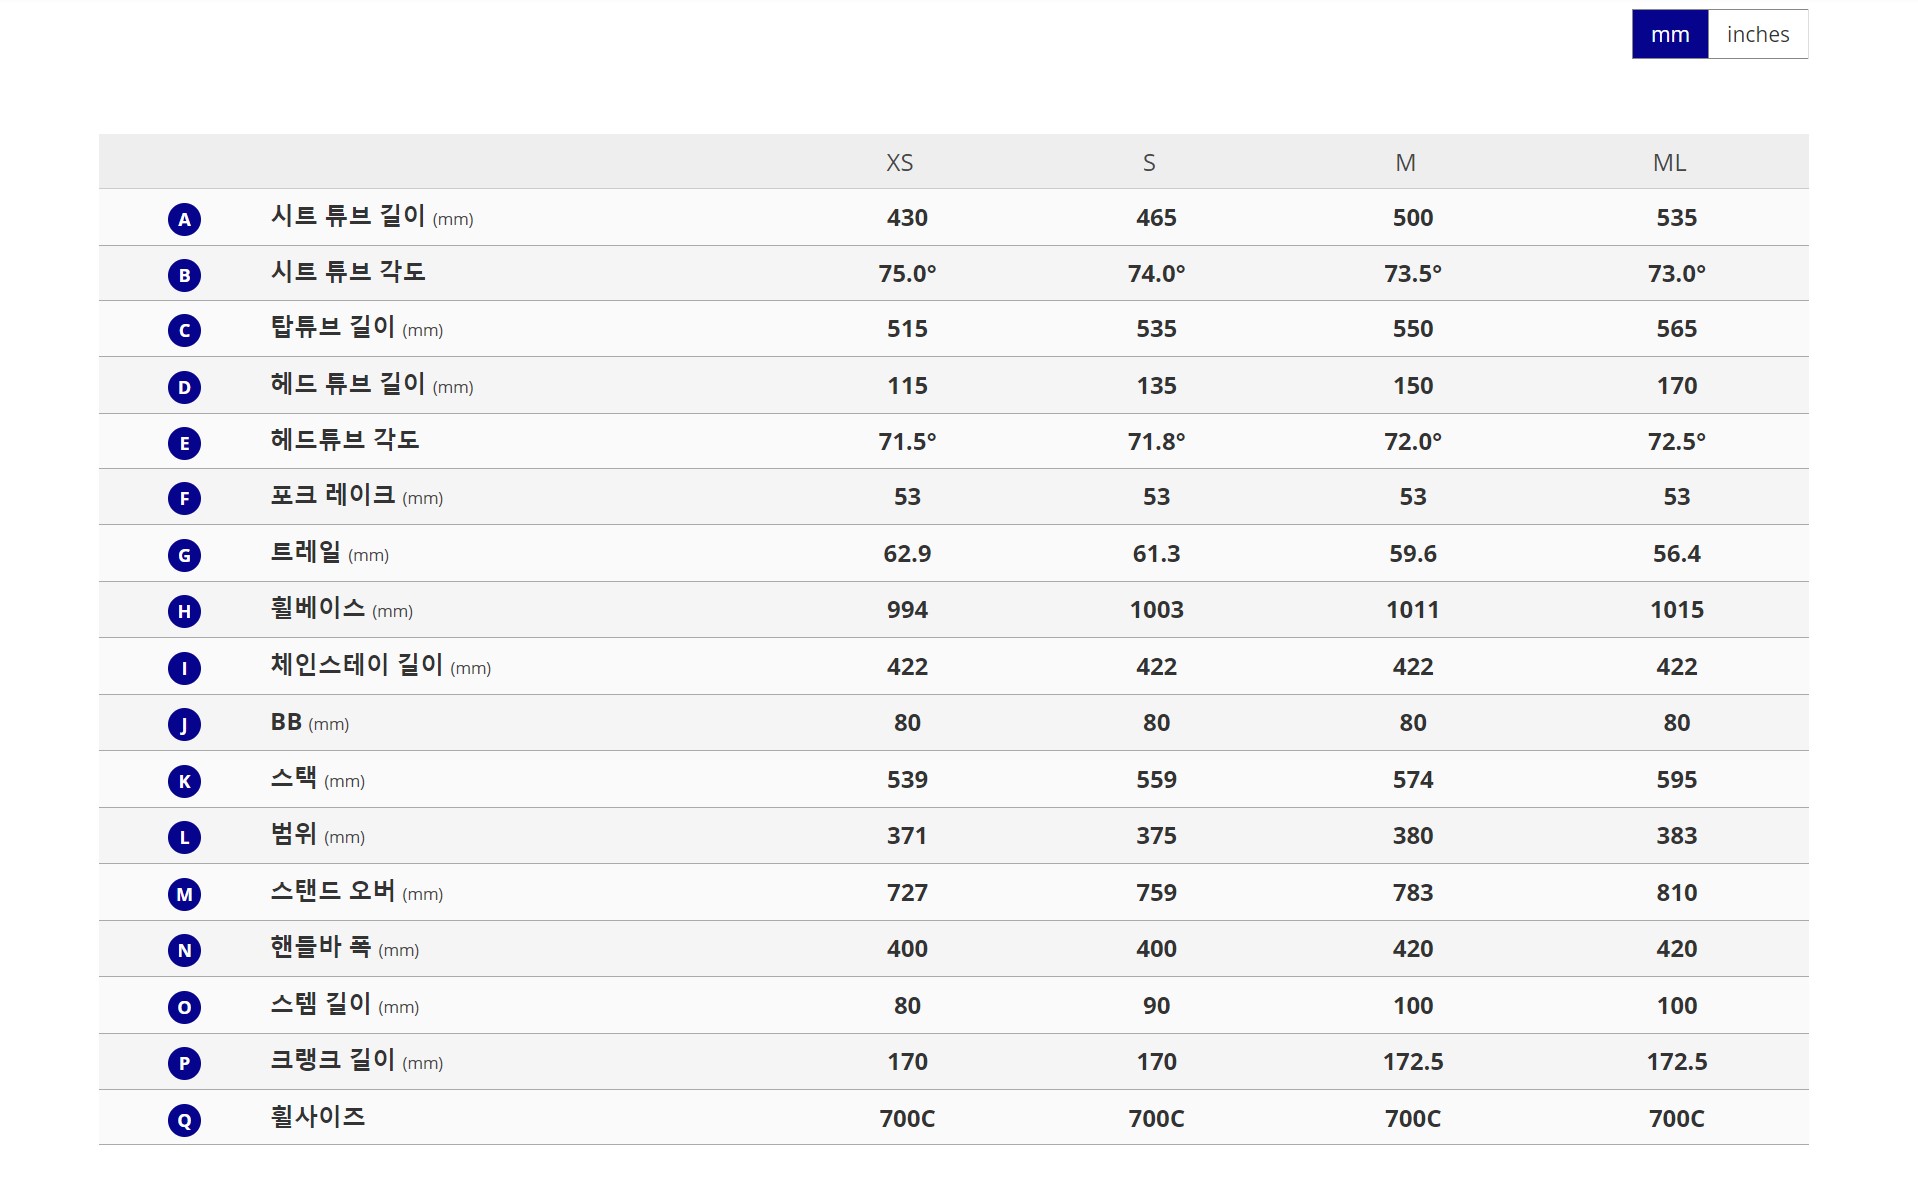Click the XS size column header
The width and height of the screenshot is (1918, 1179).
point(899,163)
